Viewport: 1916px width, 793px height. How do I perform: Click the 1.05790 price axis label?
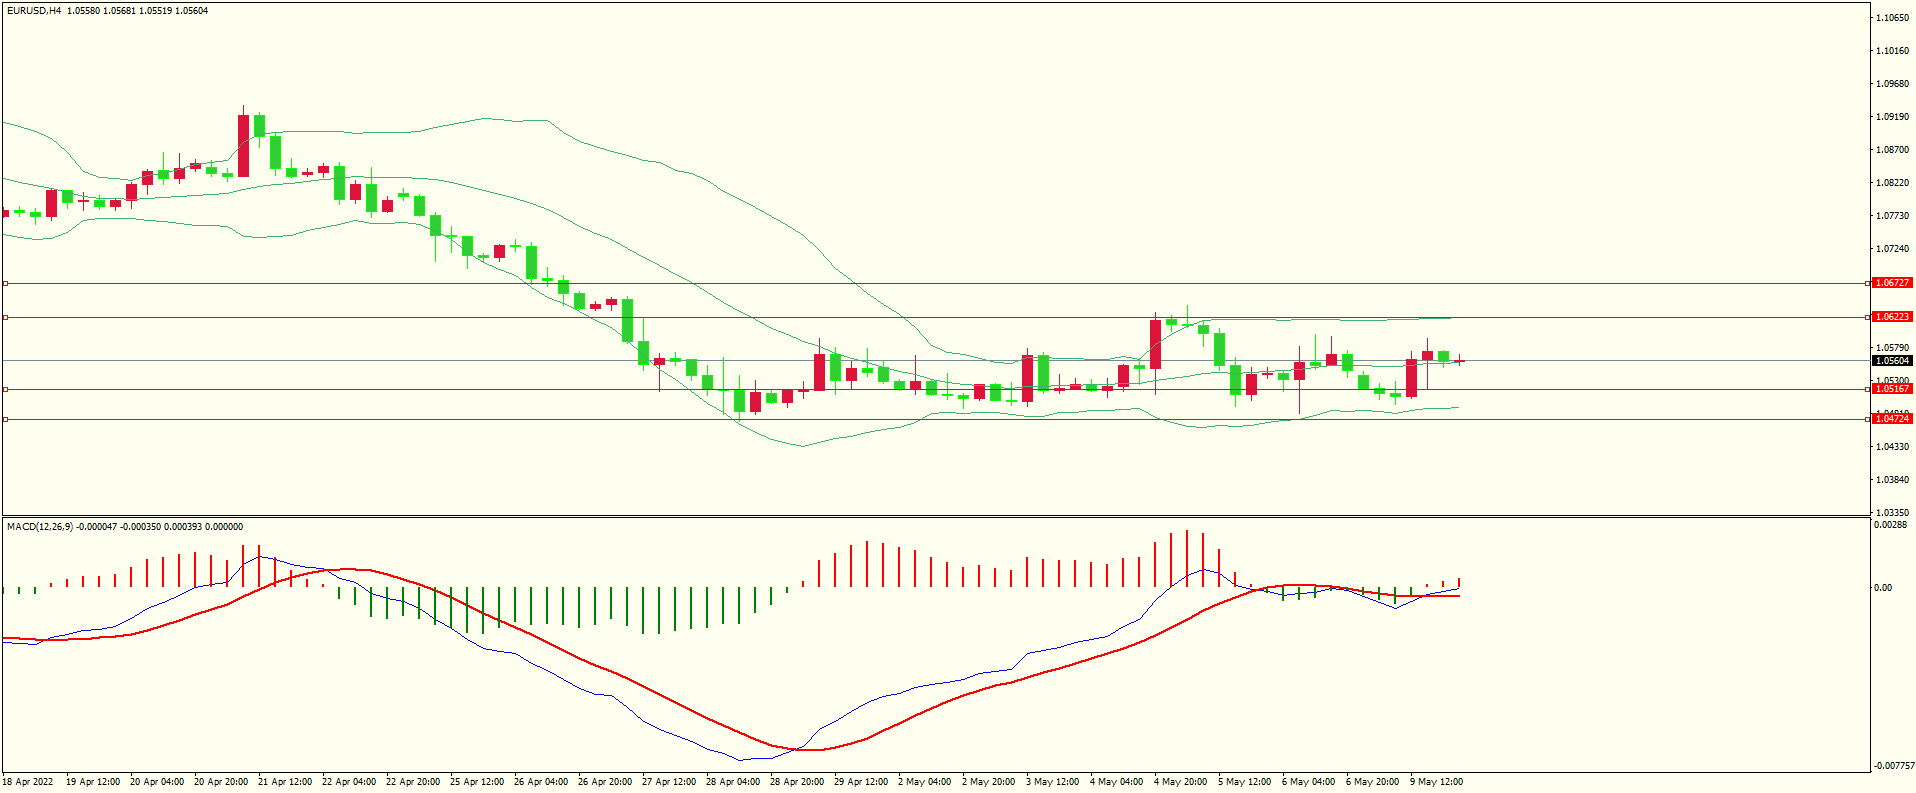pyautogui.click(x=1893, y=348)
